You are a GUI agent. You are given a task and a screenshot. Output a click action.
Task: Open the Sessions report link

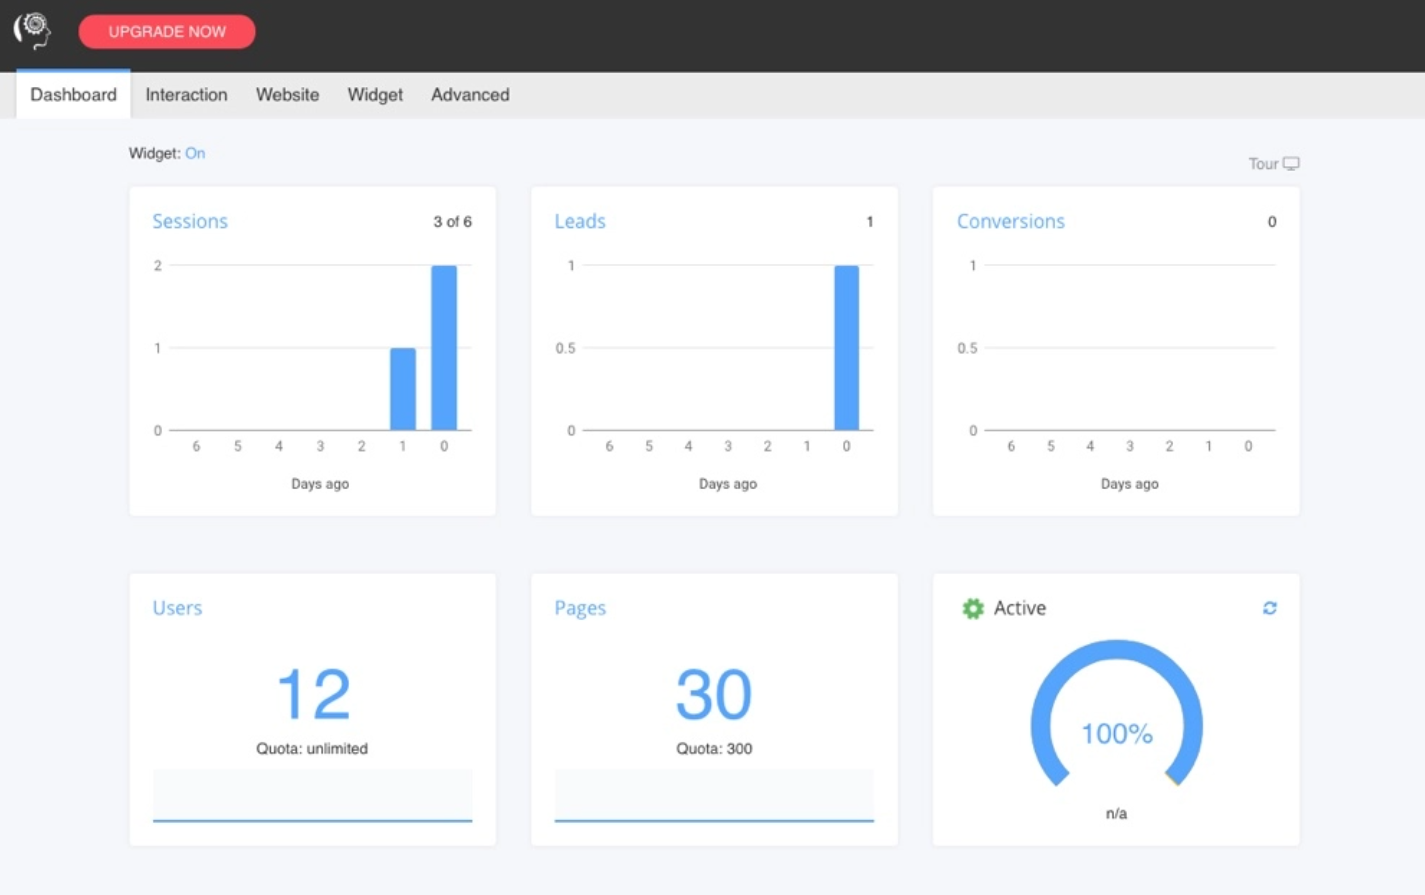pyautogui.click(x=190, y=221)
